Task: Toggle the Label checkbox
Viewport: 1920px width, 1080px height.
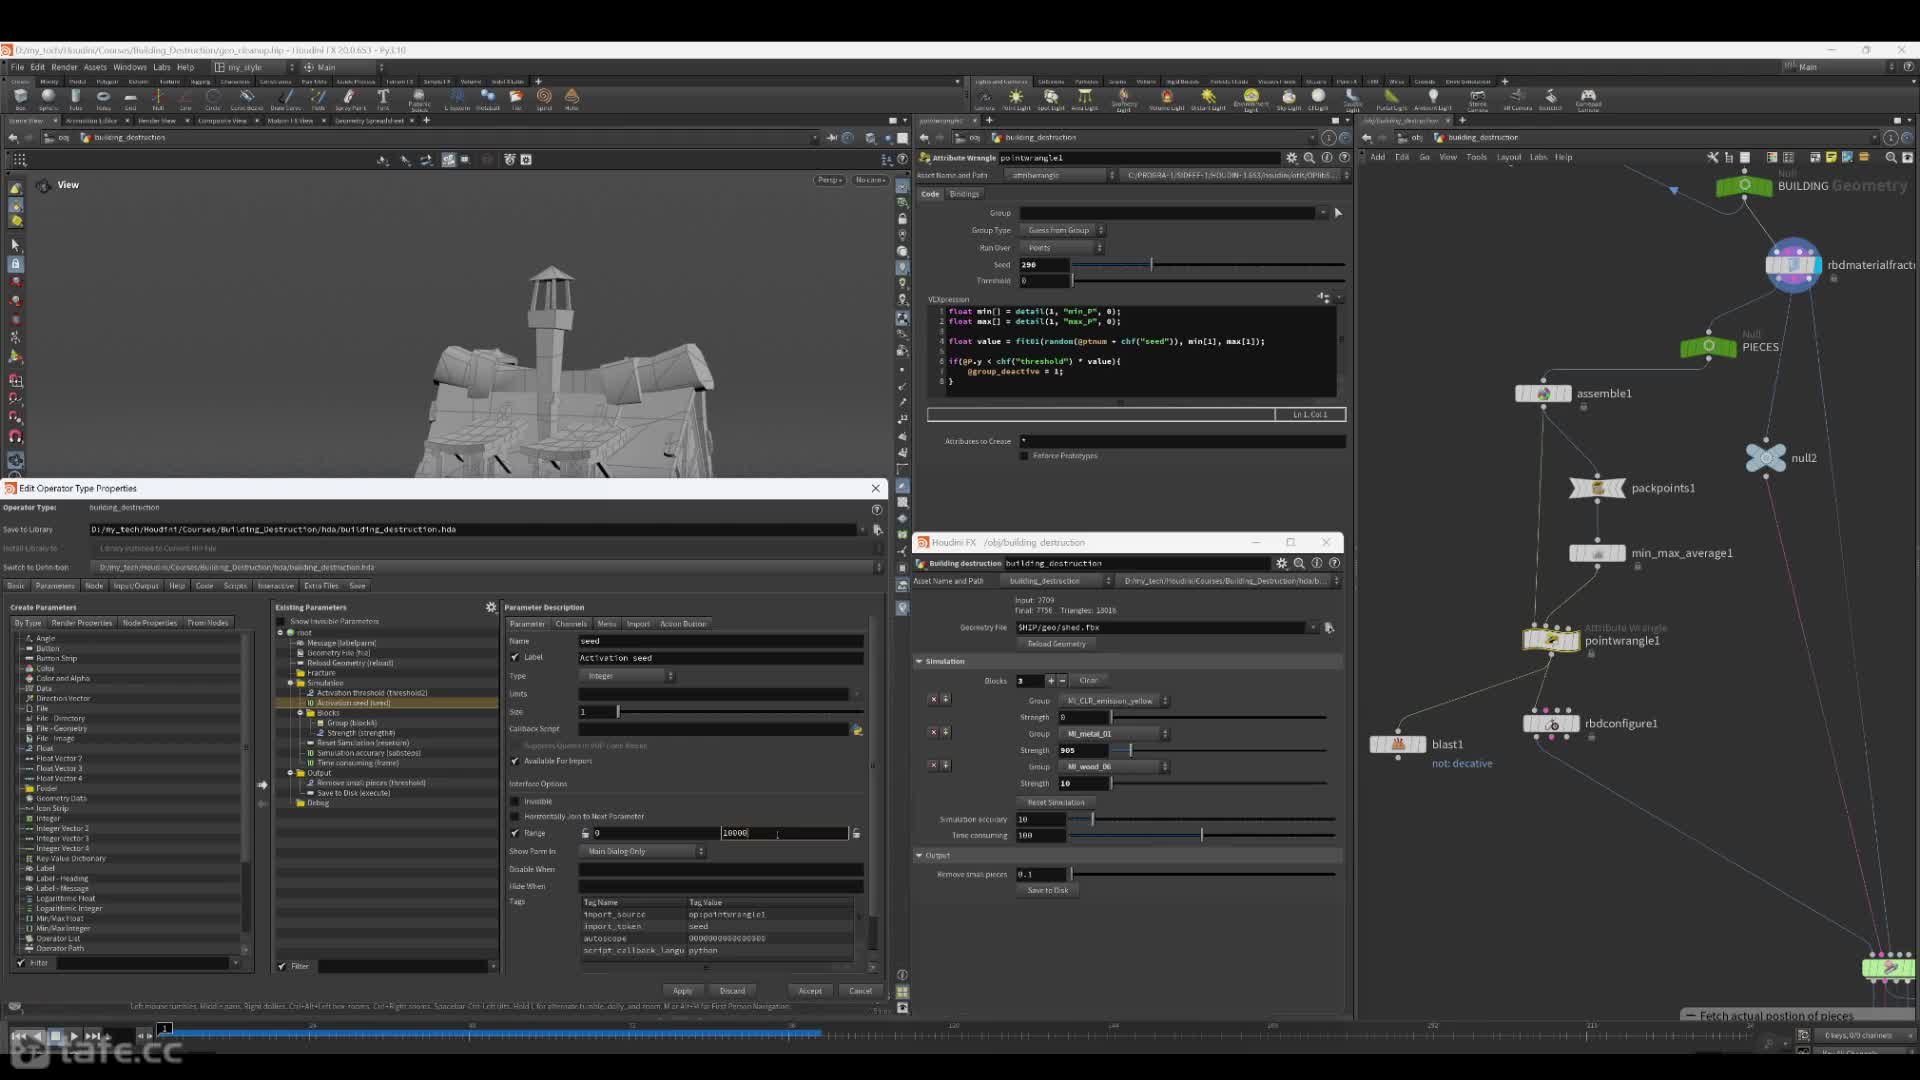Action: (x=515, y=658)
